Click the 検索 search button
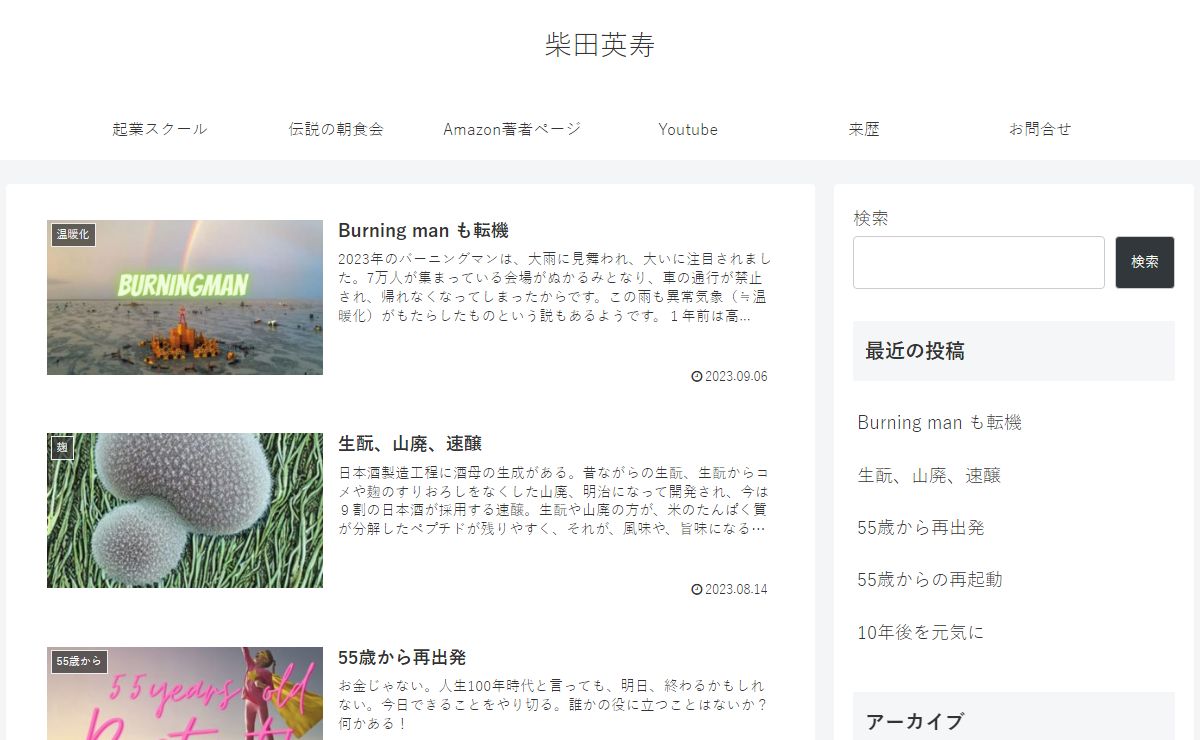Image resolution: width=1200 pixels, height=740 pixels. coord(1145,262)
